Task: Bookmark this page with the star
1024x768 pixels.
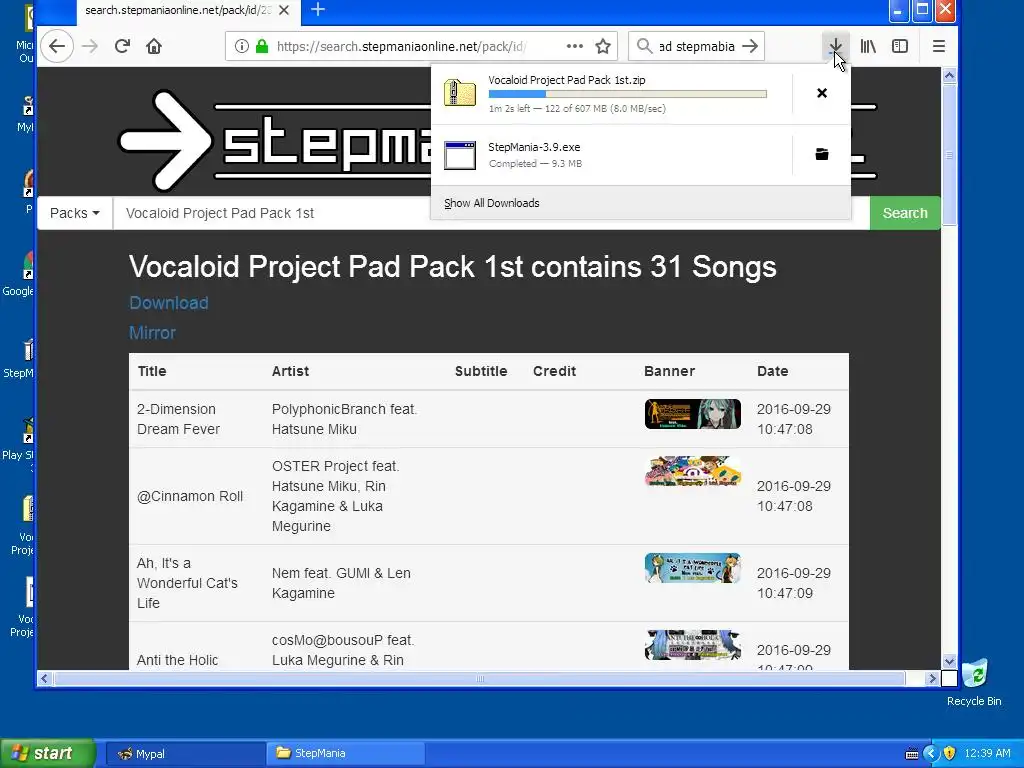Action: (603, 46)
